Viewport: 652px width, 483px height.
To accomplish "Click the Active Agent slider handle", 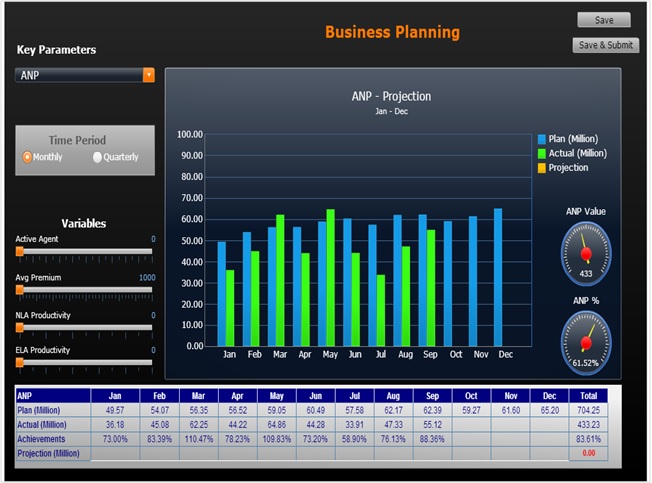I will [x=19, y=253].
